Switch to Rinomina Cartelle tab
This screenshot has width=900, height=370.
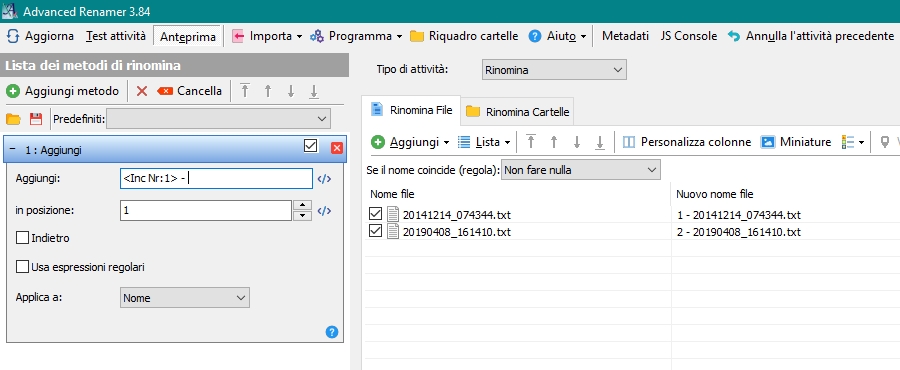518,111
